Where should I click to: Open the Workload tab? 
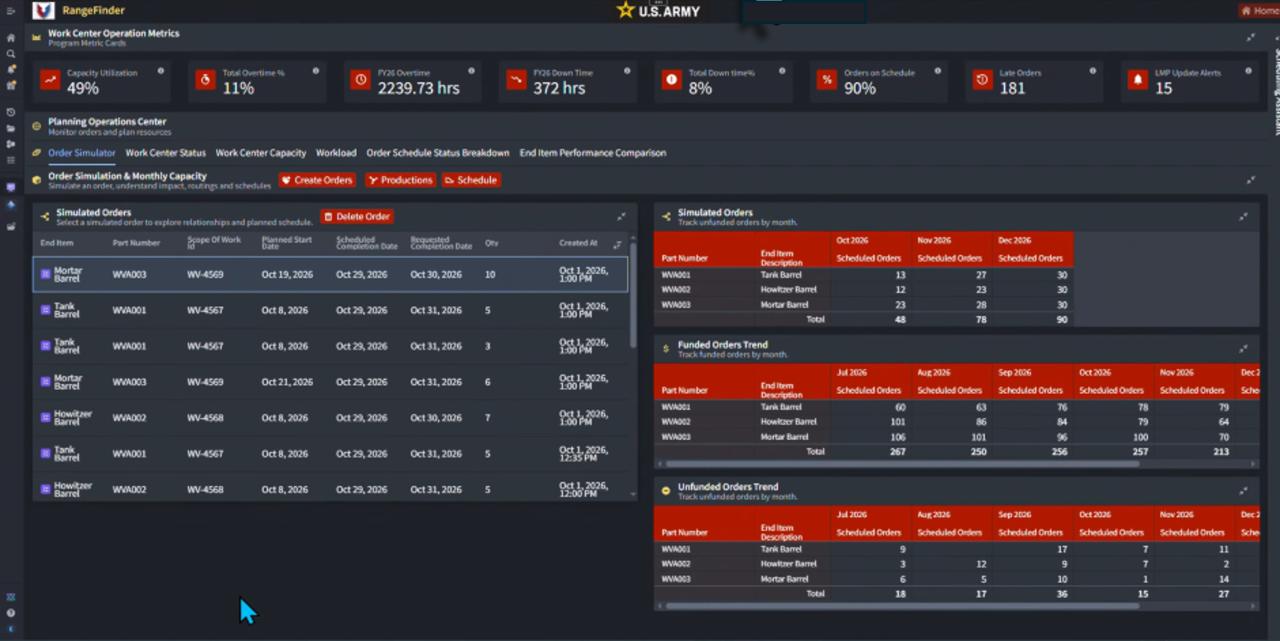click(336, 153)
